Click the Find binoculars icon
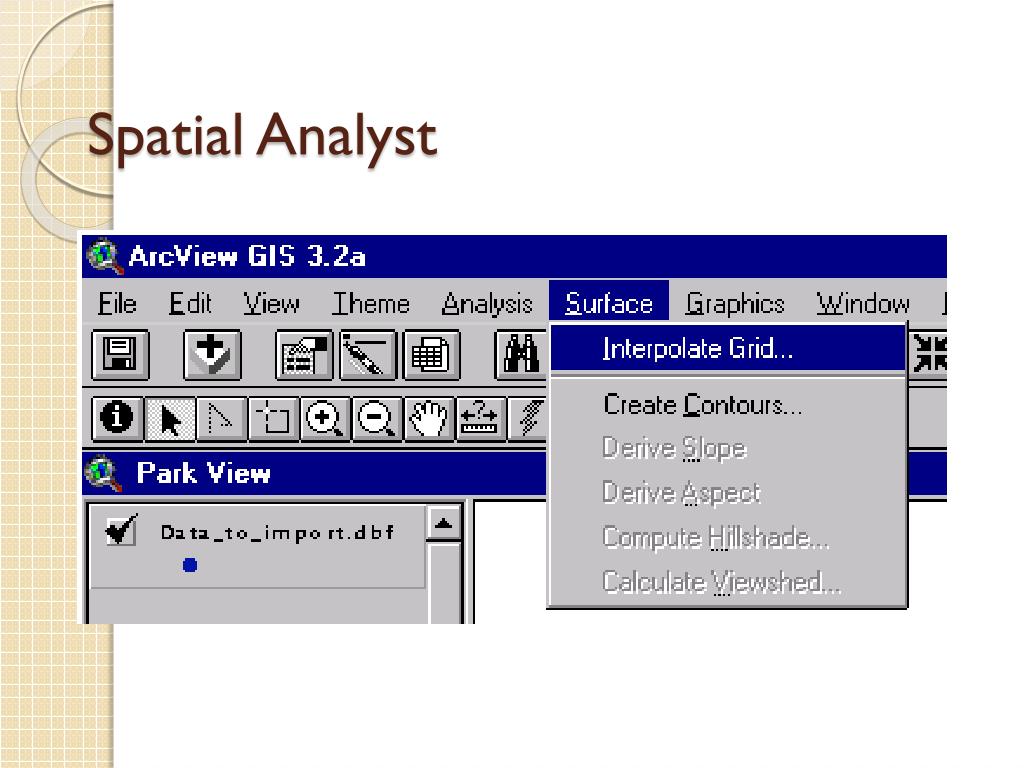Screen dimensions: 1024x768 click(x=521, y=355)
